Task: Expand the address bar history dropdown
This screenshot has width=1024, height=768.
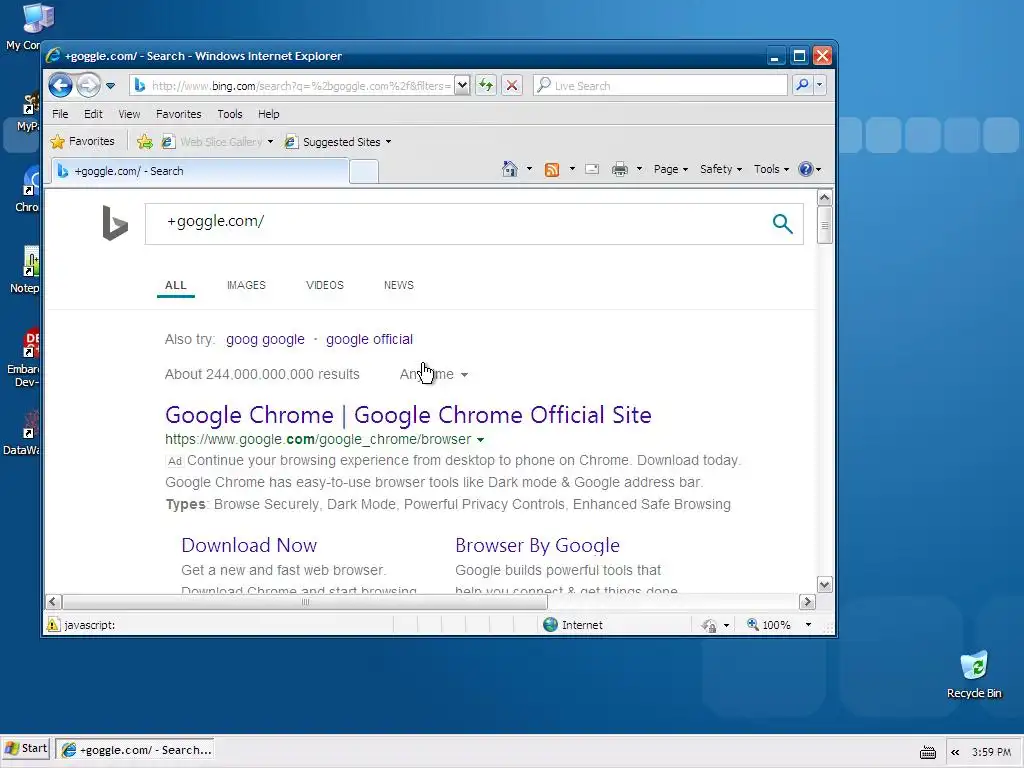Action: (x=462, y=86)
